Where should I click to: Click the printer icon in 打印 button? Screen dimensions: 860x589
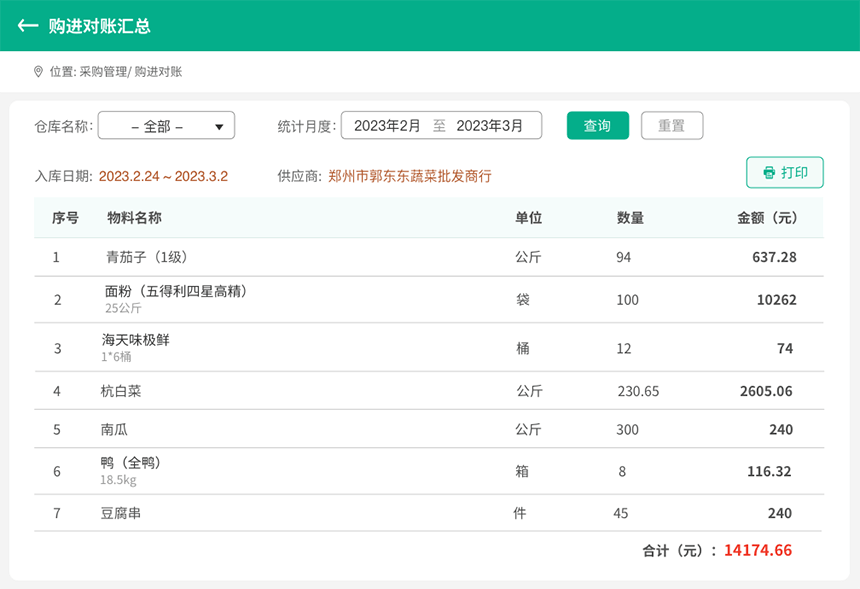tap(769, 173)
